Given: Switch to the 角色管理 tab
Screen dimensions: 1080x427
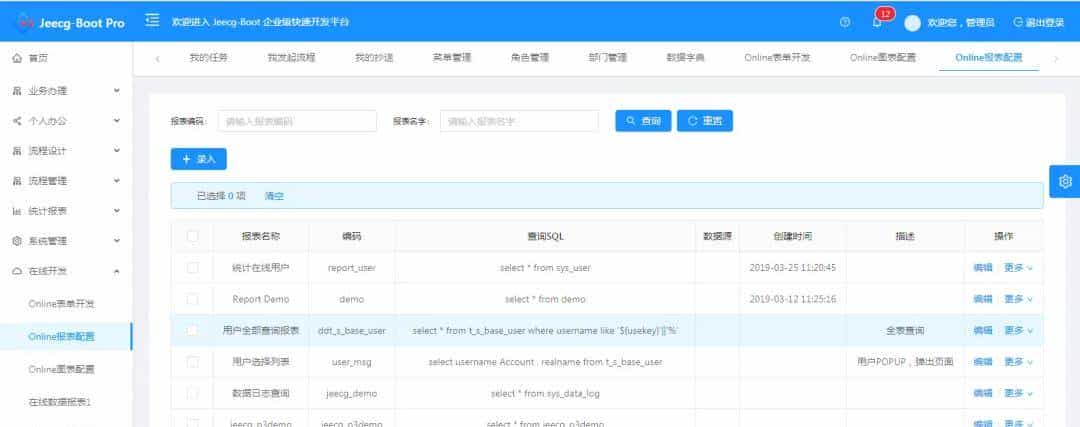Looking at the screenshot, I should (x=530, y=58).
